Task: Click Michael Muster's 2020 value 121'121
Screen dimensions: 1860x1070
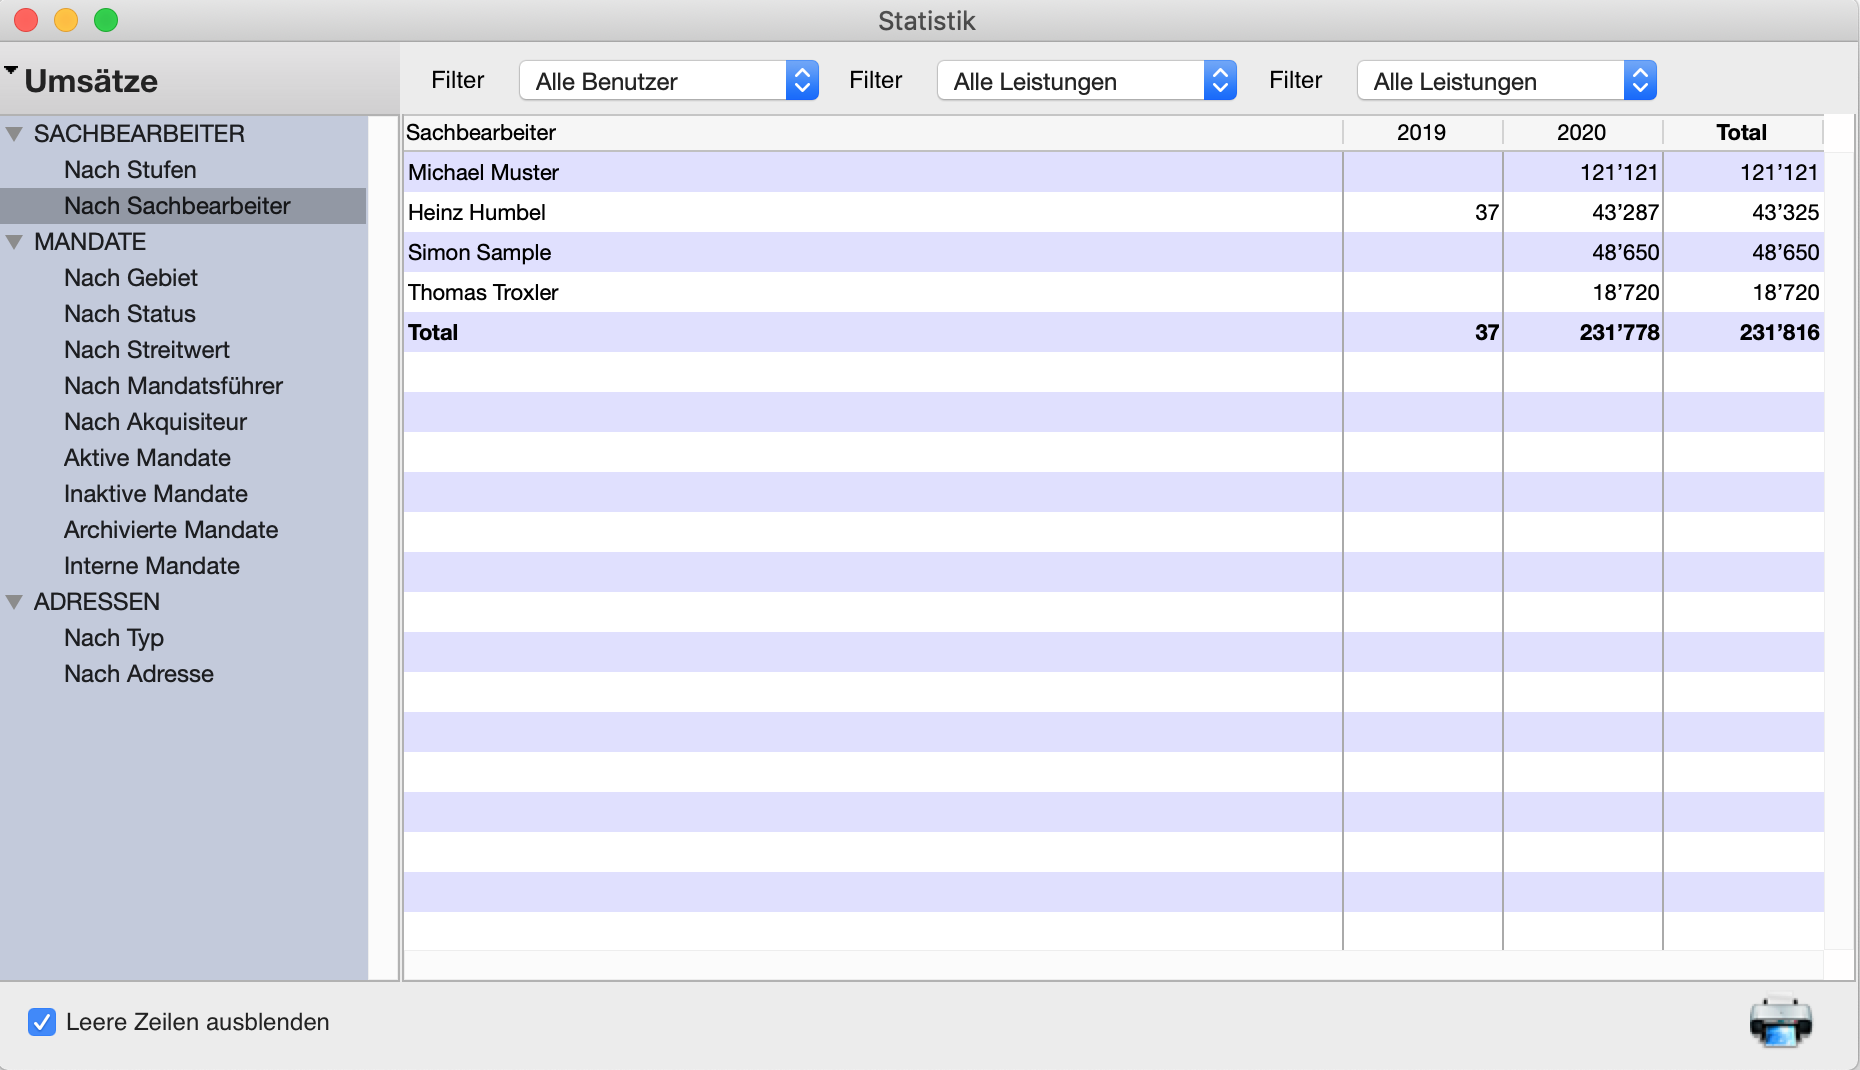Action: pos(1619,173)
